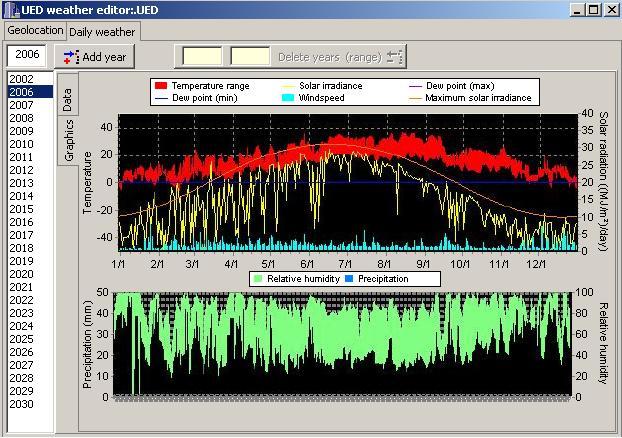Click the 12/1 date label on axis
This screenshot has width=622, height=438.
[x=536, y=264]
